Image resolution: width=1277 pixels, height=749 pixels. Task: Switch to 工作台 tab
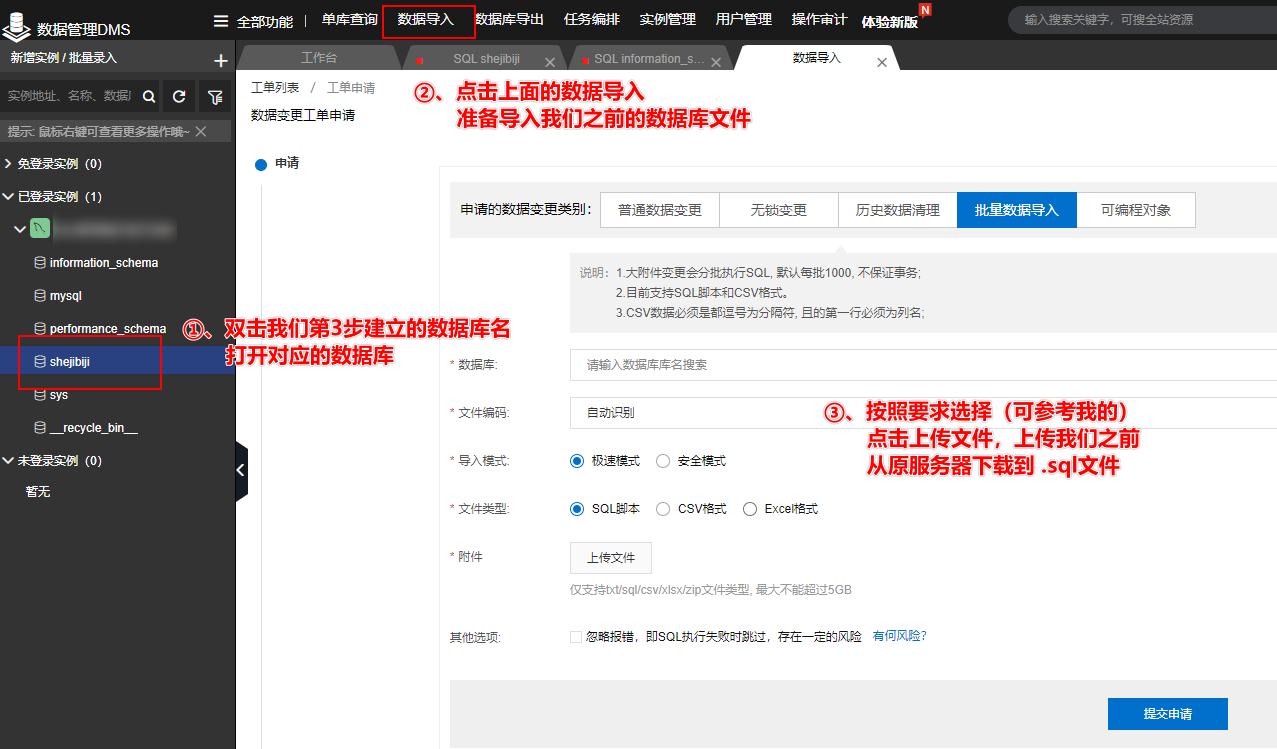319,58
